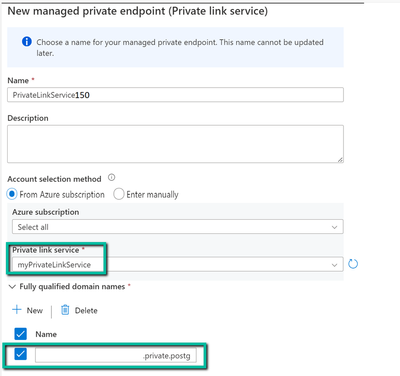Open the Private link service dropdown arrow
Image resolution: width=400 pixels, height=376 pixels.
pos(334,265)
